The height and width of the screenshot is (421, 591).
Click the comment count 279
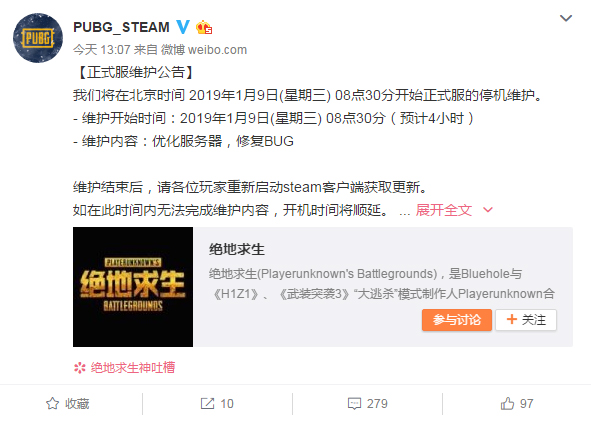click(x=377, y=404)
